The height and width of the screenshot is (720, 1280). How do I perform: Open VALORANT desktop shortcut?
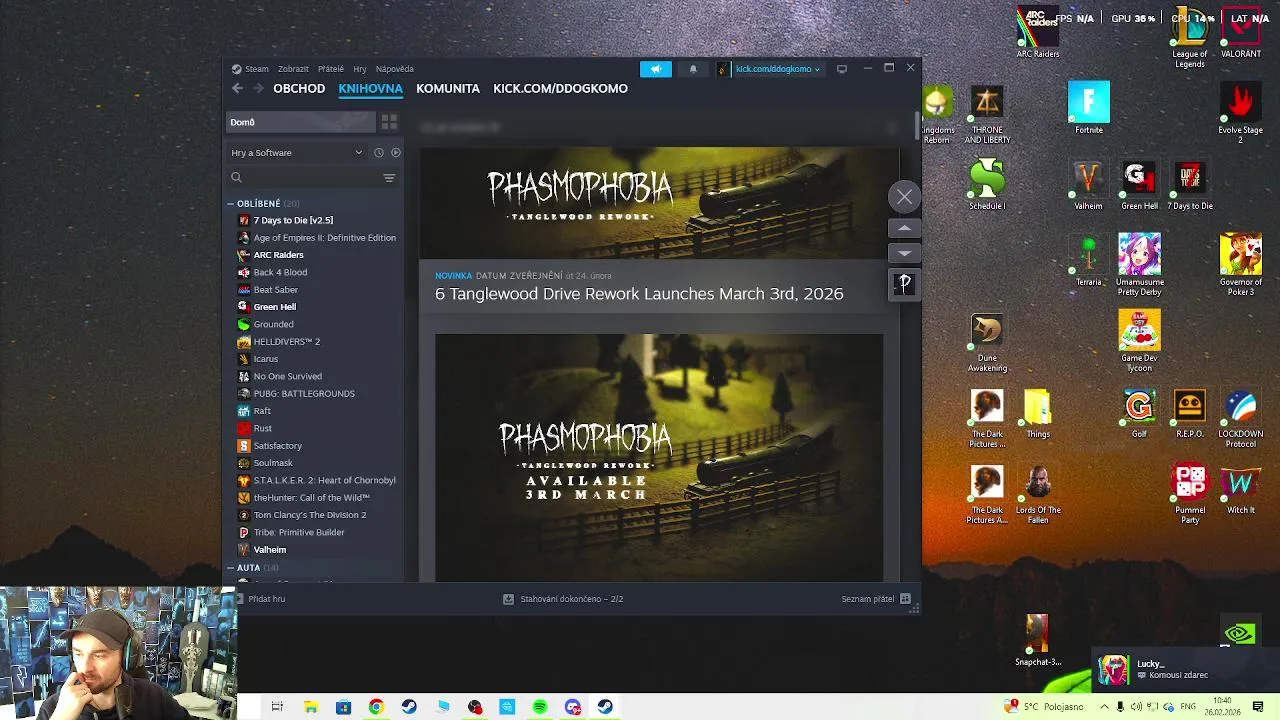tap(1241, 33)
